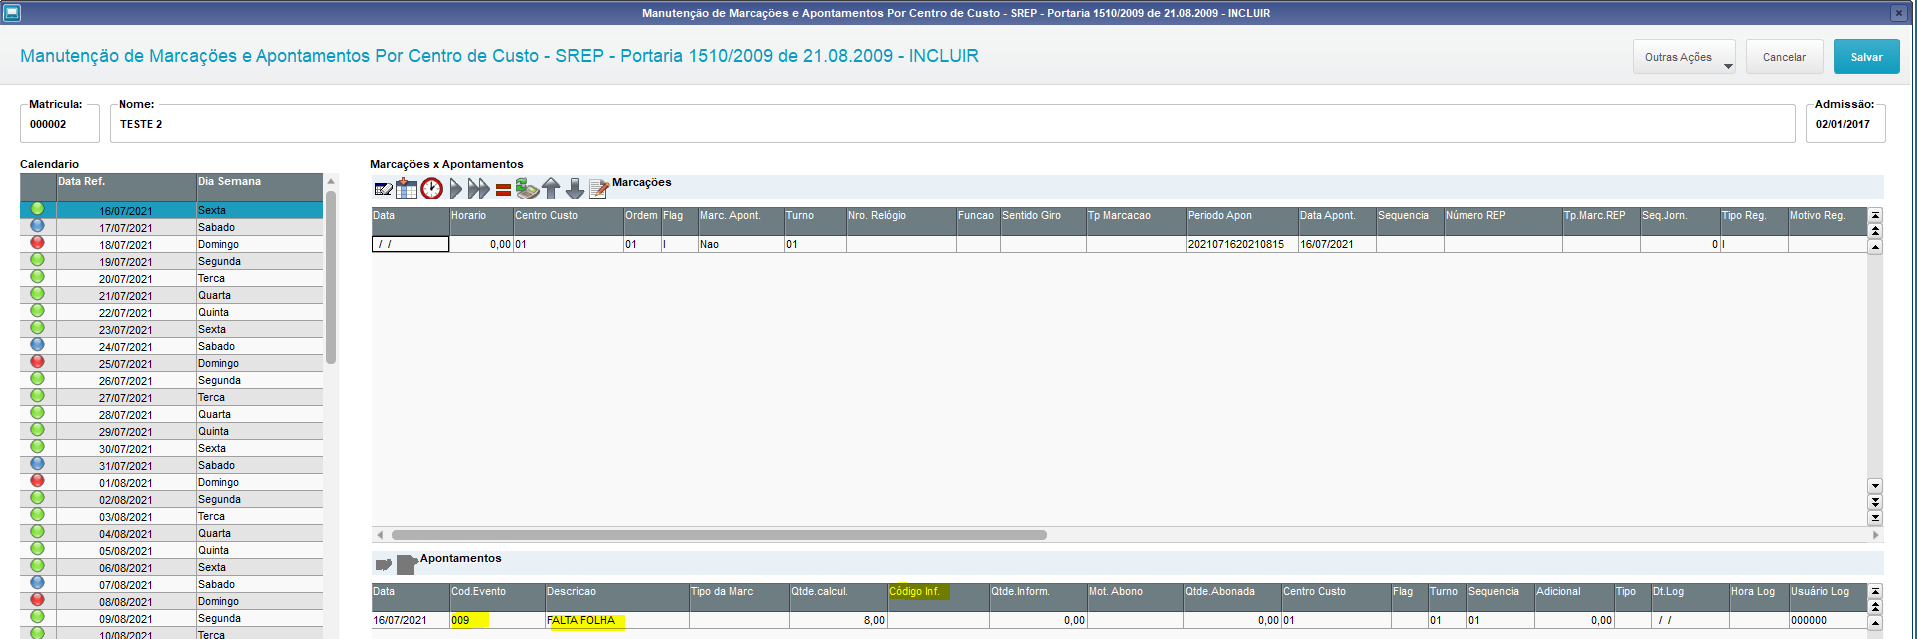The width and height of the screenshot is (1917, 639).
Task: Click the Admissão date field
Action: tap(1845, 124)
